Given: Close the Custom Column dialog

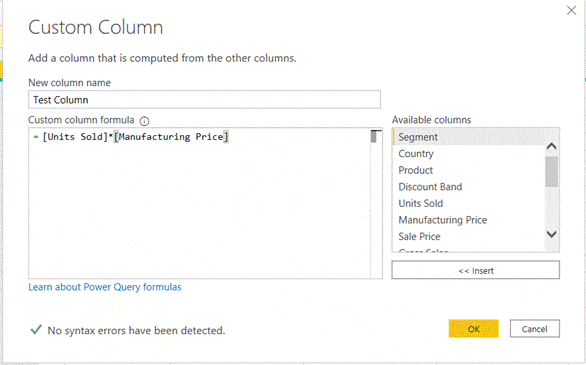Looking at the screenshot, I should 571,10.
